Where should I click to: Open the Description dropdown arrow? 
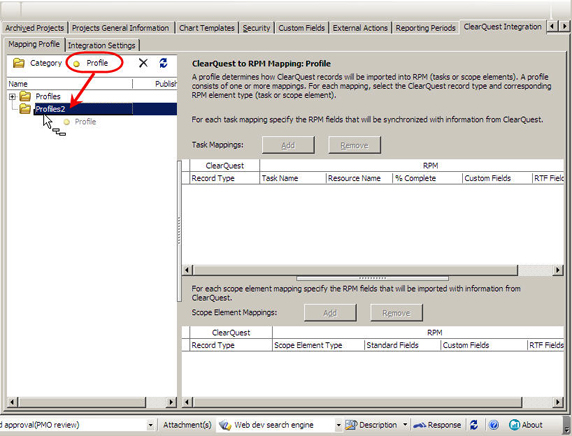[405, 425]
